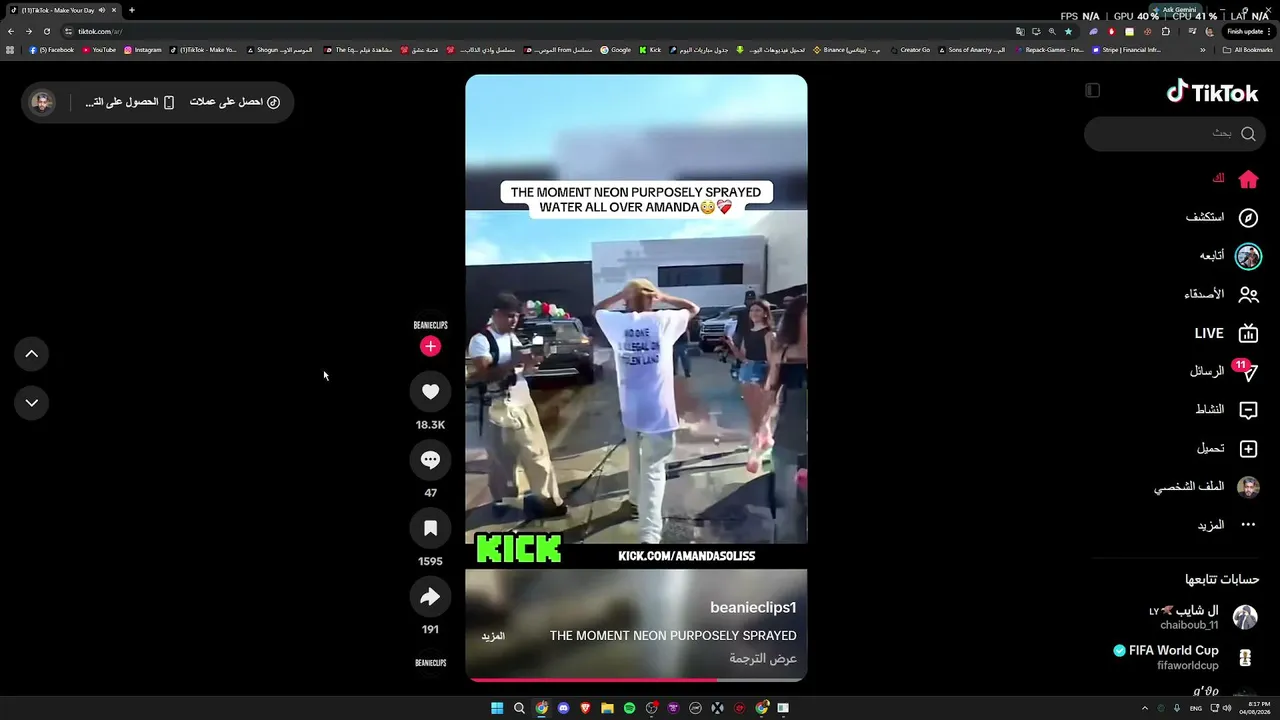Open Messages with 11 notifications

(x=1246, y=371)
